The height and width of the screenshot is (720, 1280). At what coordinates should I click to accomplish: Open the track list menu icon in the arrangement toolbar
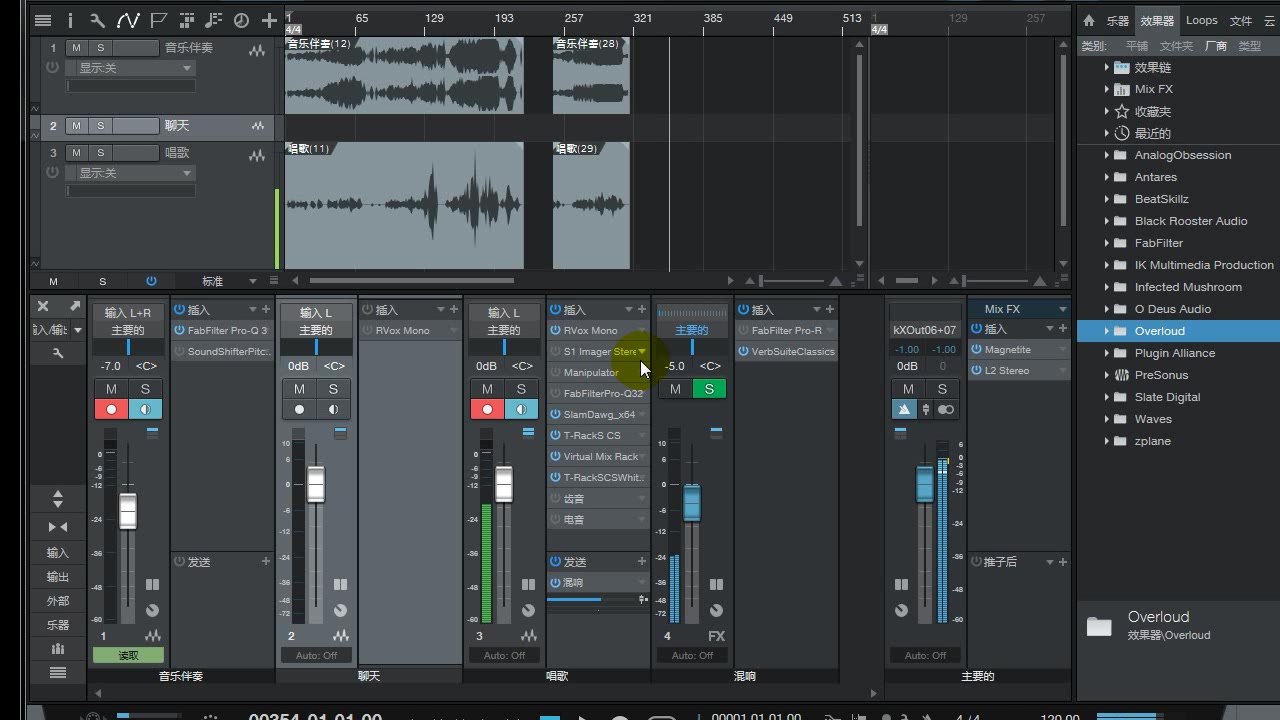(42, 20)
